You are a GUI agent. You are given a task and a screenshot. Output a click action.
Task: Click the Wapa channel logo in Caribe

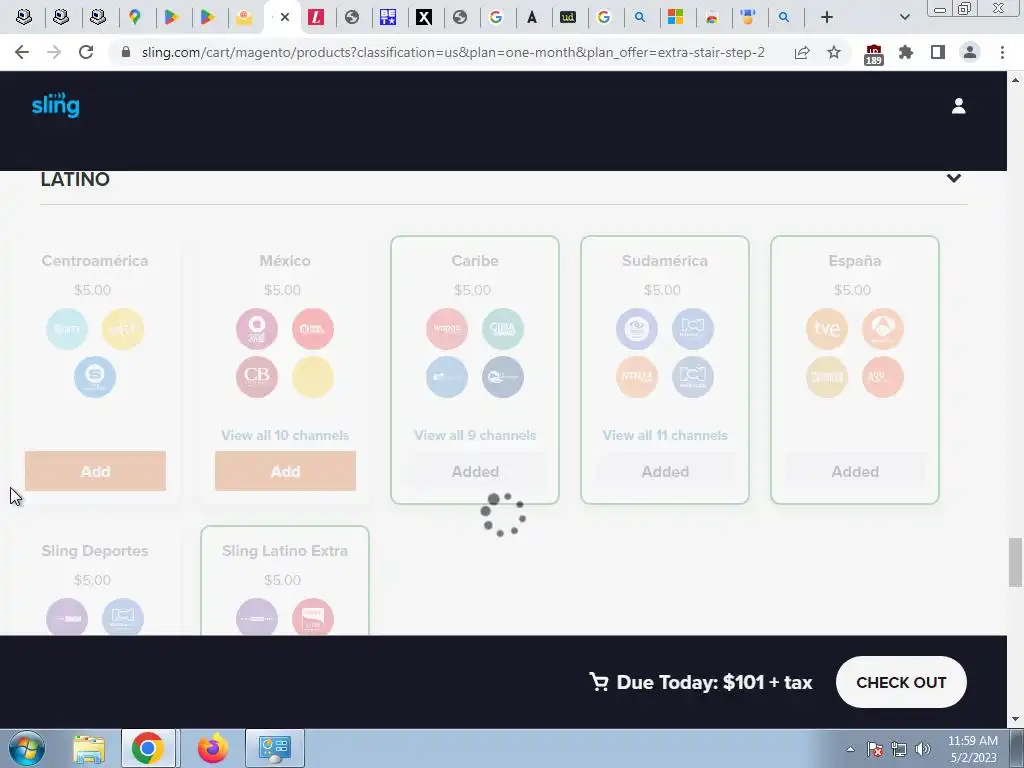pos(447,328)
